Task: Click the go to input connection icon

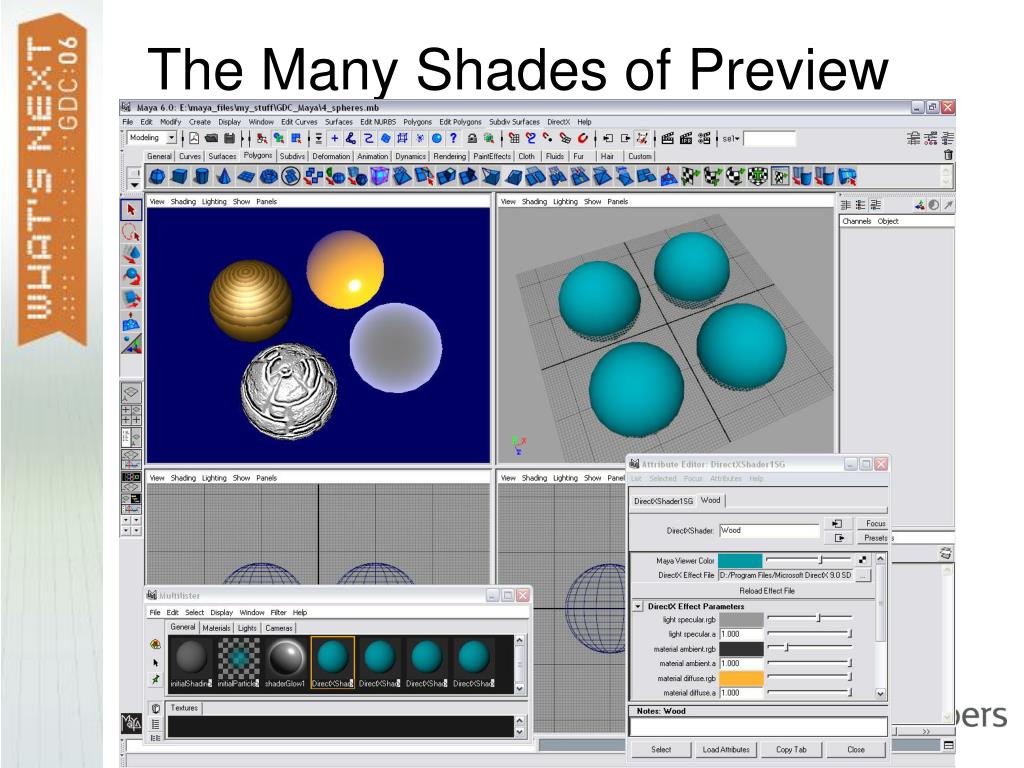Action: click(x=837, y=524)
